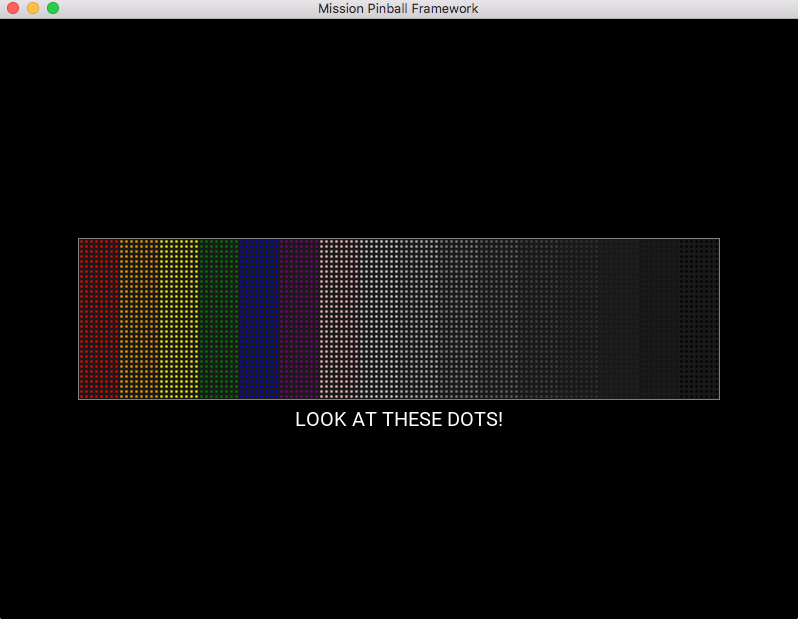Click the word "Framework" in the title bar
798x619 pixels.
pos(446,9)
